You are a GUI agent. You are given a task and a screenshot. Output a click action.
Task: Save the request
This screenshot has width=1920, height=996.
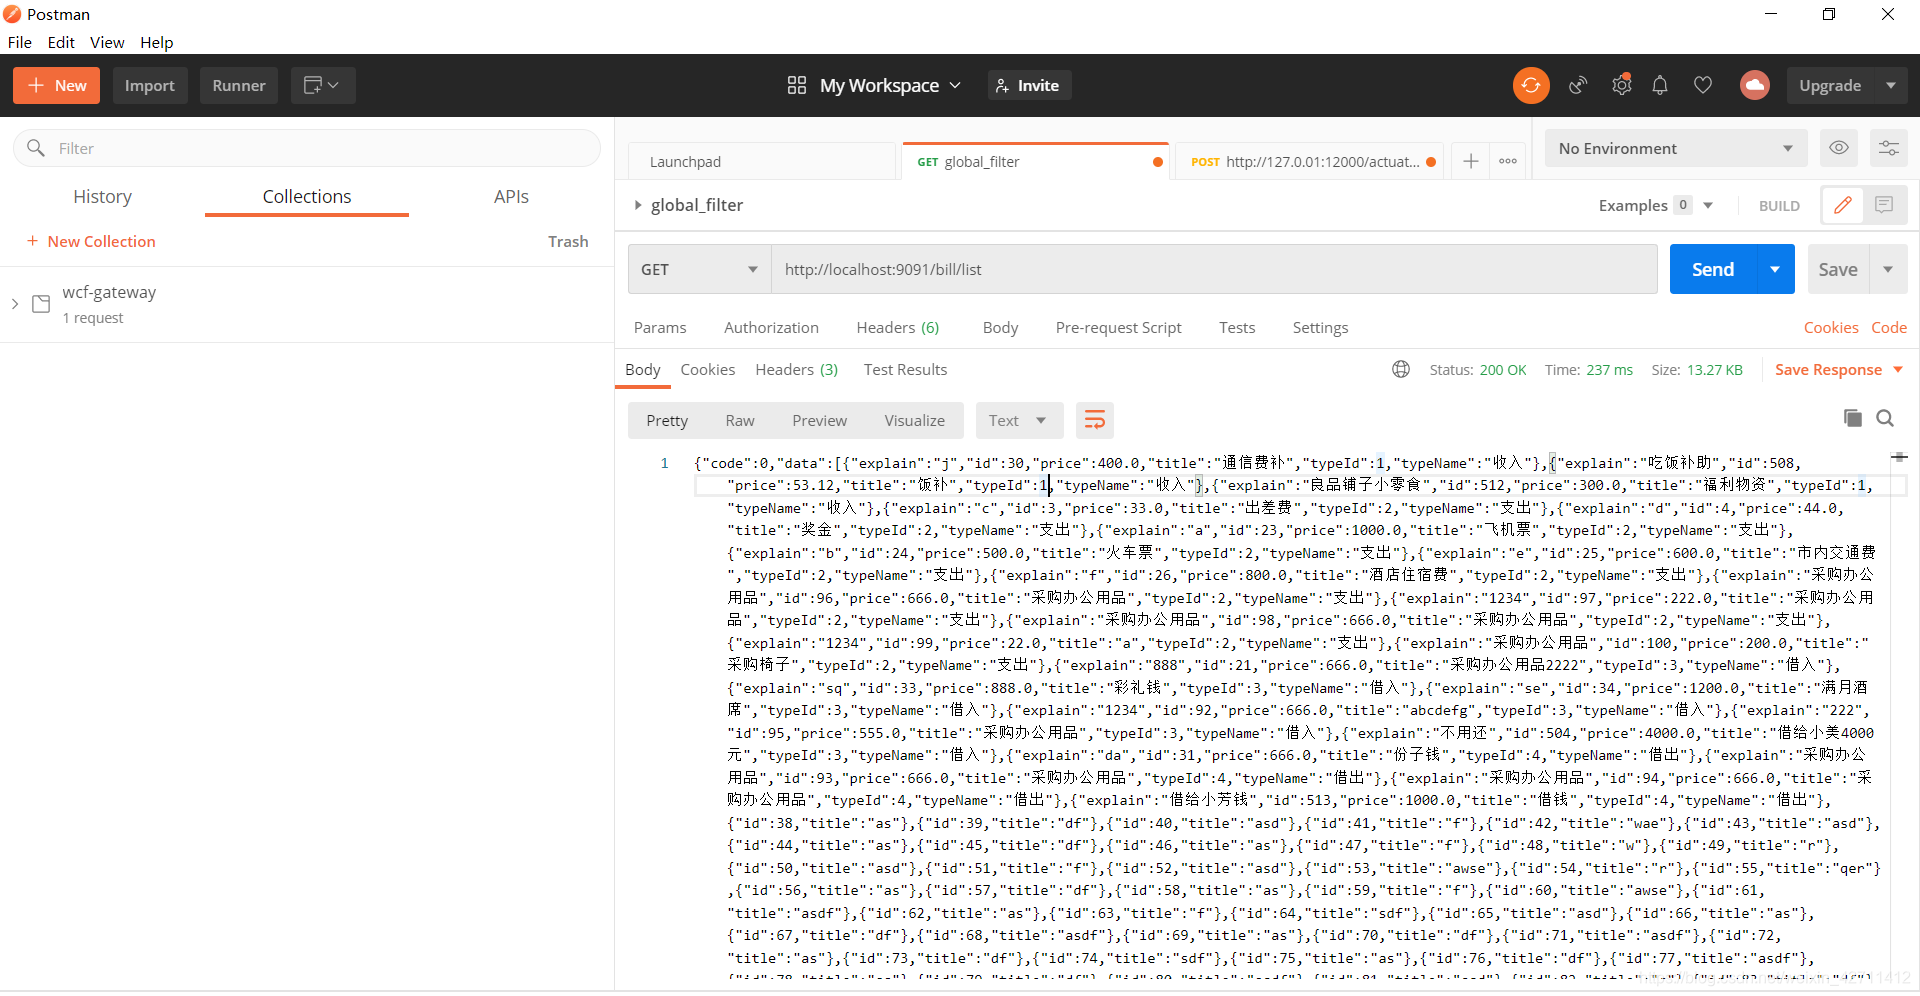[x=1838, y=269]
